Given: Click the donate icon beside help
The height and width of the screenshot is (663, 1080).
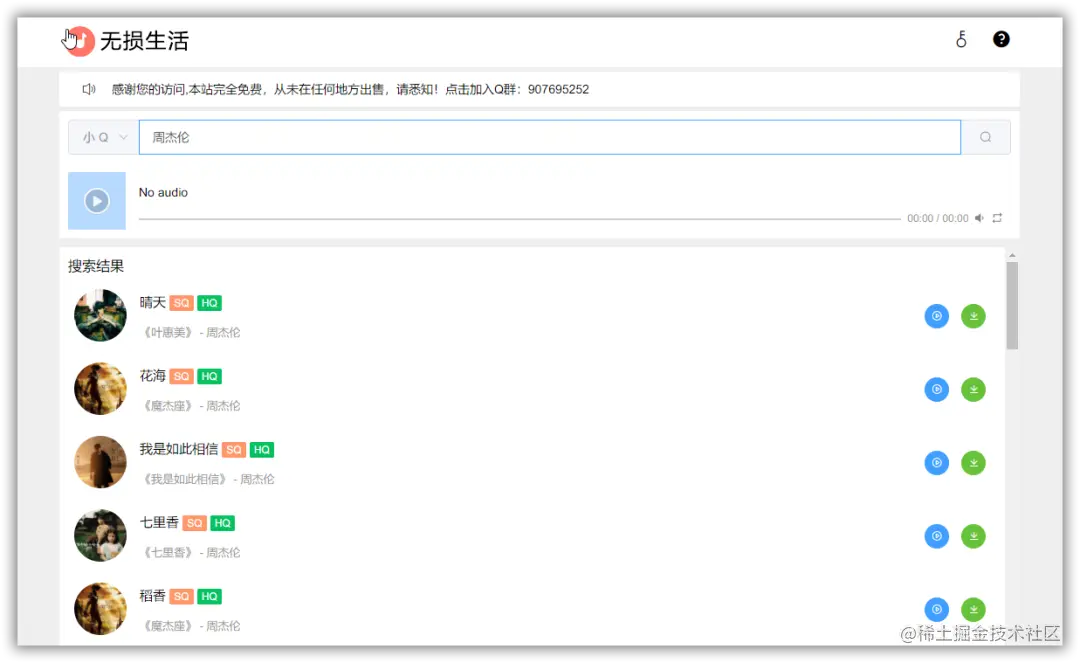Looking at the screenshot, I should [961, 39].
